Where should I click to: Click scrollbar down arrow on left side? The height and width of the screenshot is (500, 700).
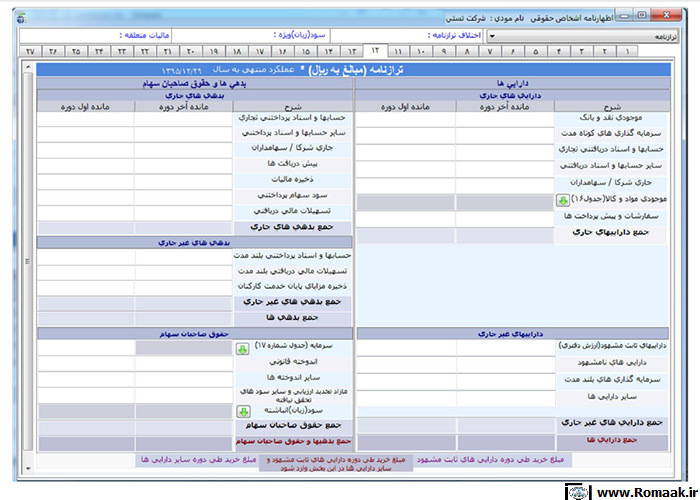pyautogui.click(x=28, y=468)
